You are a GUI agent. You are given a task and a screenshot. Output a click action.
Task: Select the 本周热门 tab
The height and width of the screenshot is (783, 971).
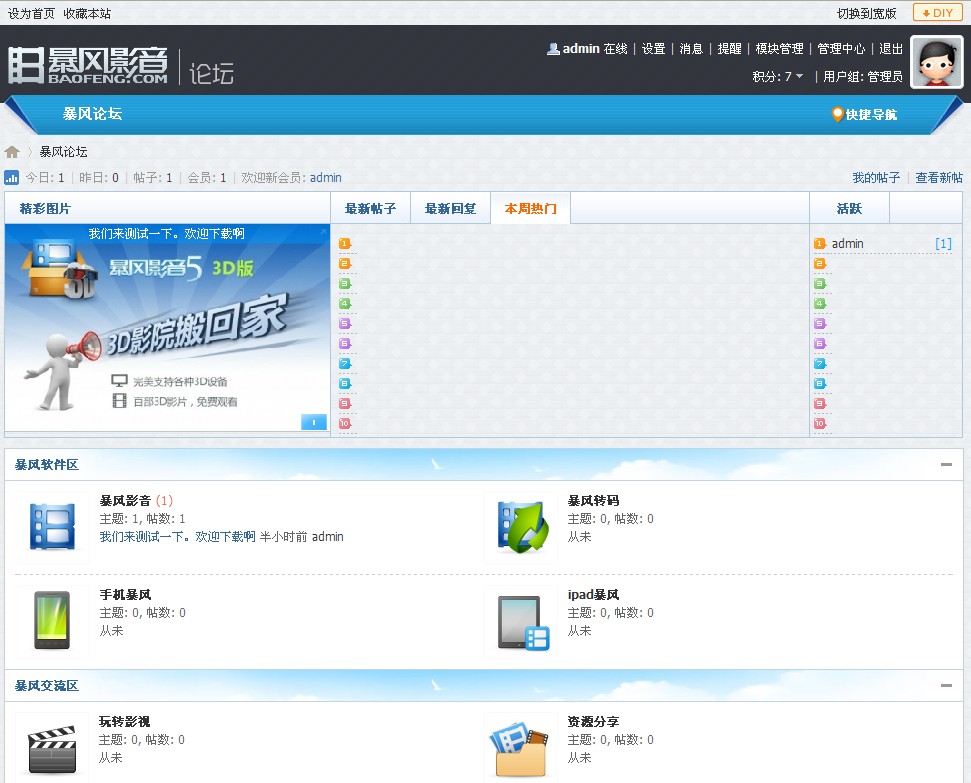530,209
